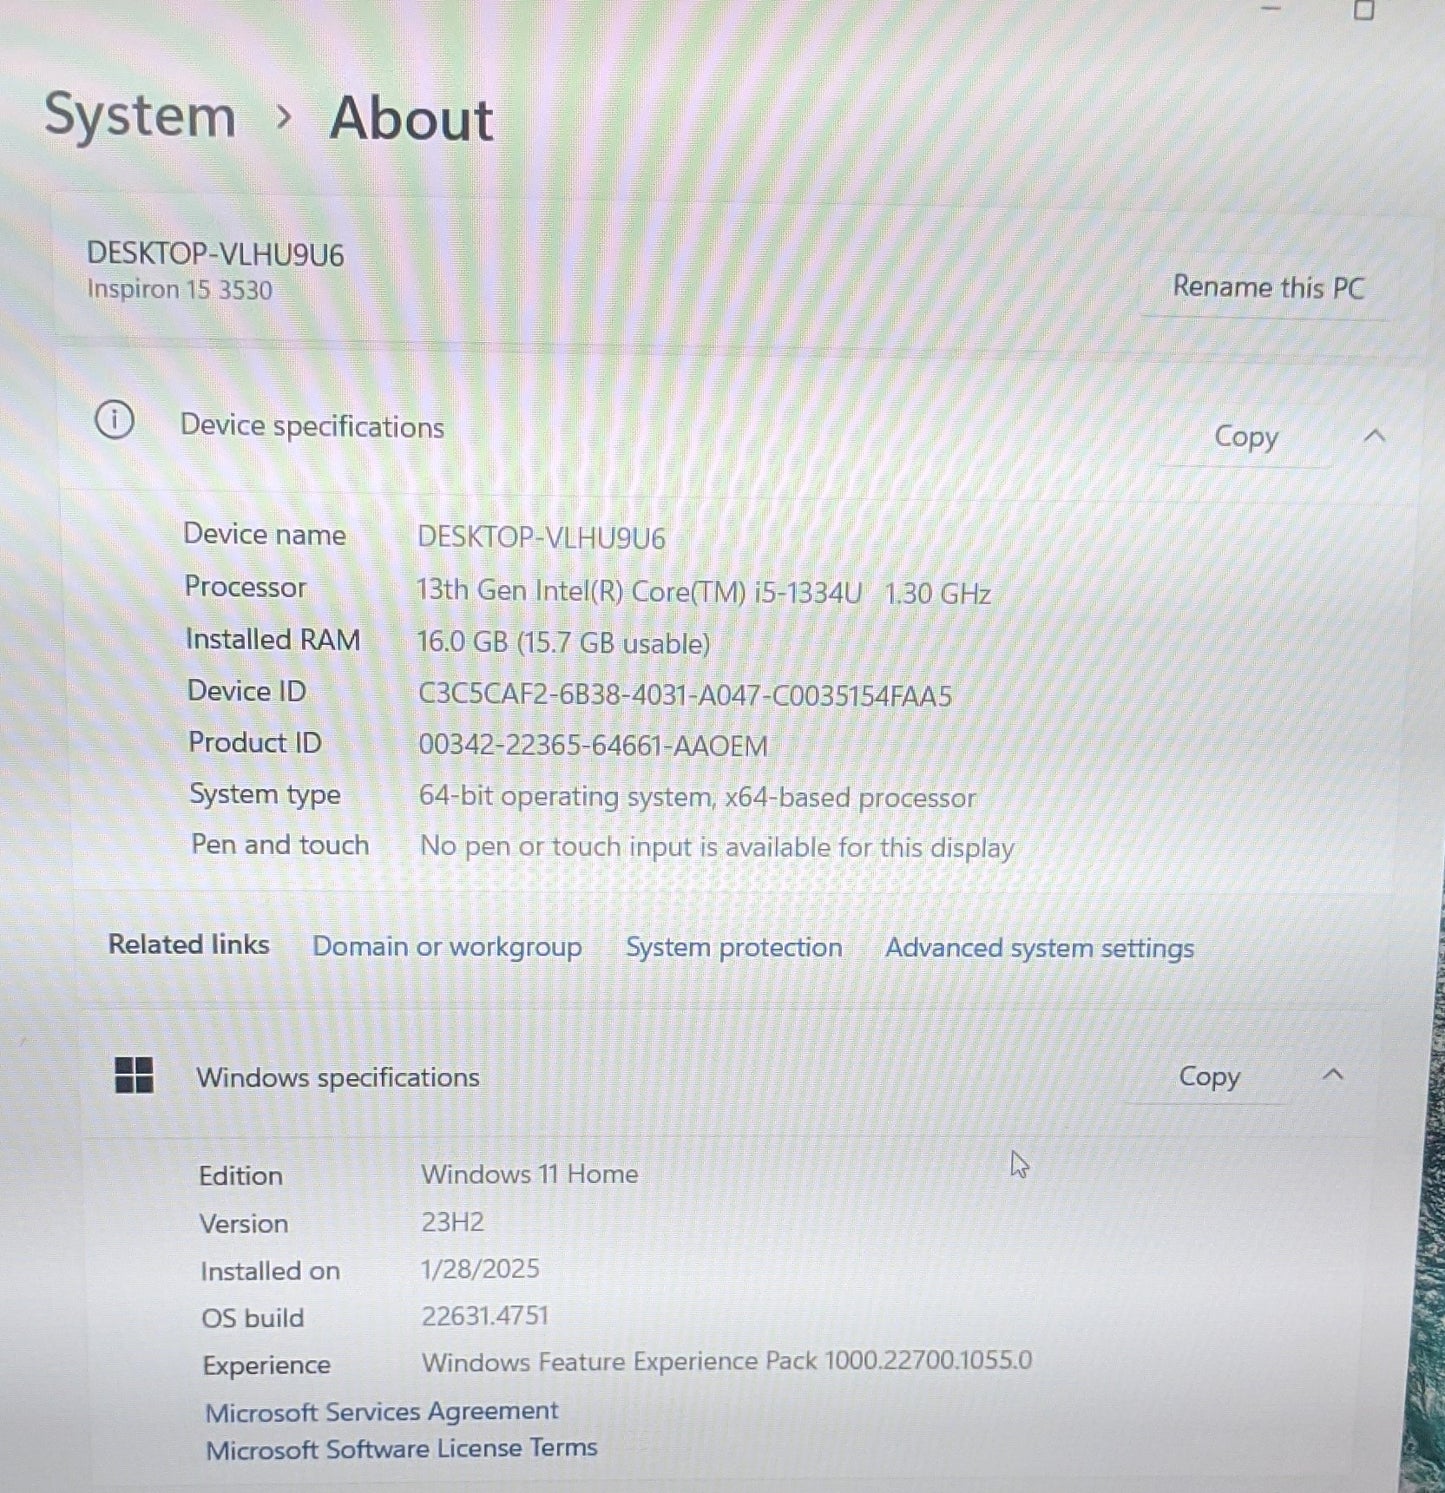Open Domain or workgroup link
Viewport: 1445px width, 1493px height.
pyautogui.click(x=447, y=947)
